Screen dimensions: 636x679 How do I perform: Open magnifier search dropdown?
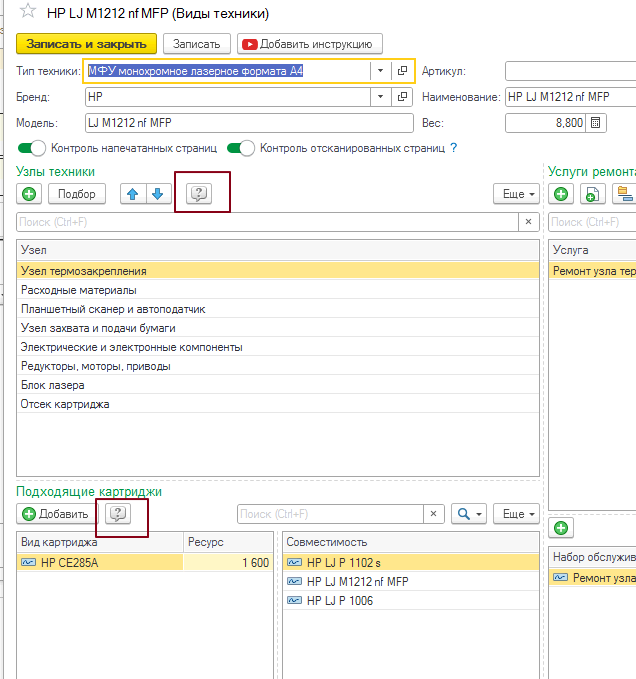tap(469, 514)
